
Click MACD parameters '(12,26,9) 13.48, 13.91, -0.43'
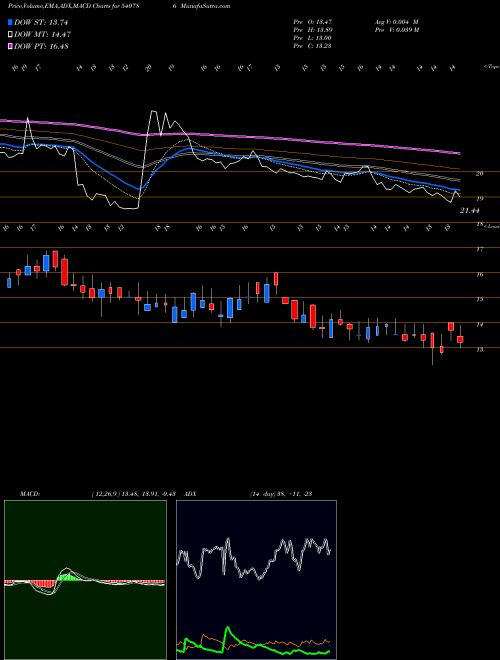133,494
